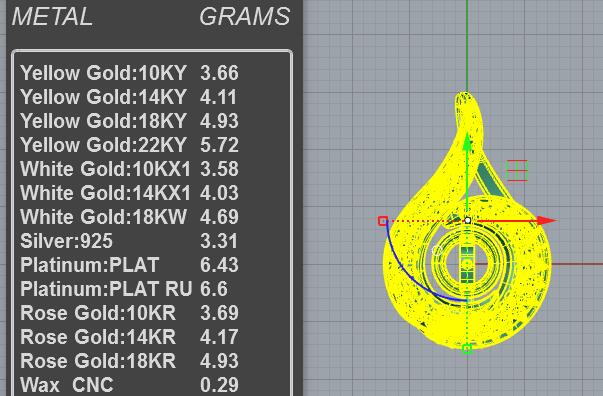Click the green scale handle at pendant bottom

(x=467, y=349)
